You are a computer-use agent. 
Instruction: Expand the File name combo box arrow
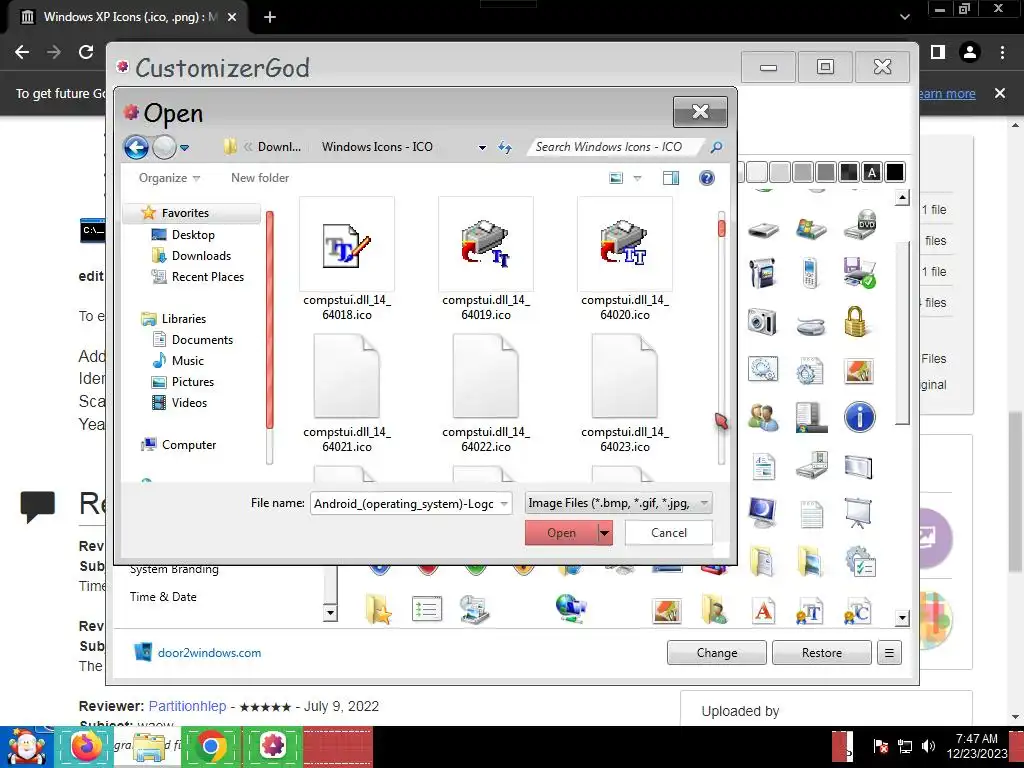tap(504, 504)
